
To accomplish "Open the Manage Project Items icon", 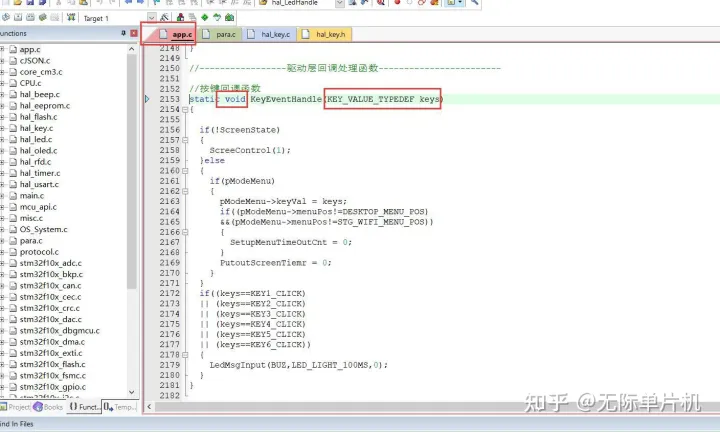I will point(180,17).
